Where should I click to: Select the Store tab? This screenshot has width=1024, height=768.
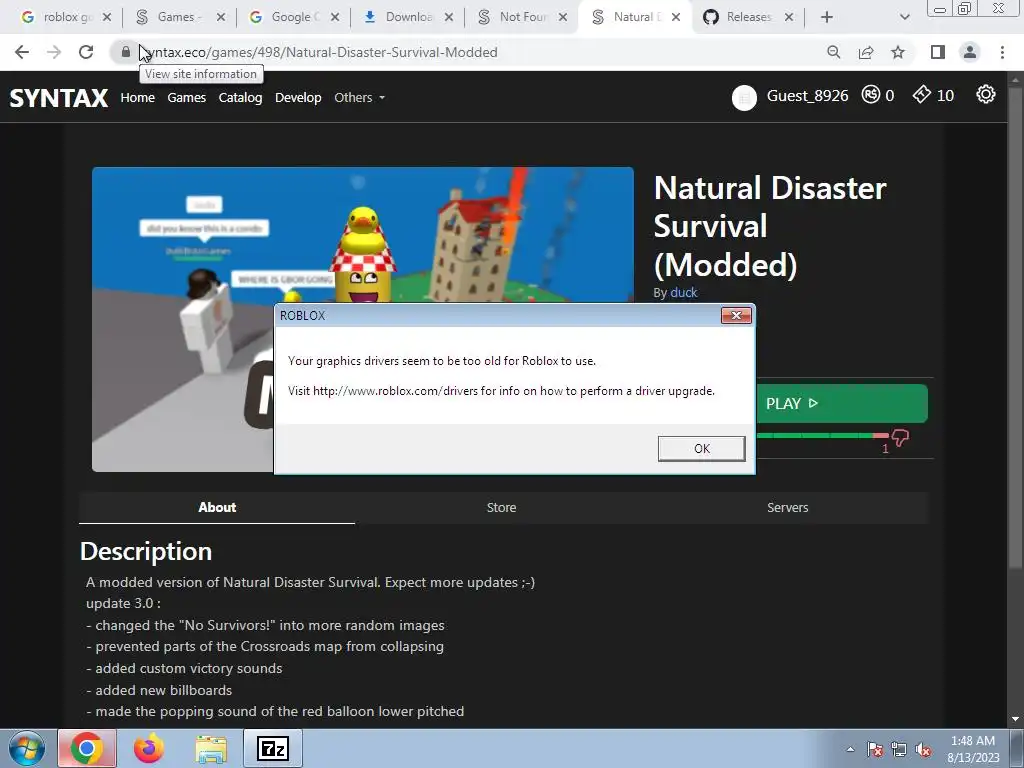click(x=501, y=507)
